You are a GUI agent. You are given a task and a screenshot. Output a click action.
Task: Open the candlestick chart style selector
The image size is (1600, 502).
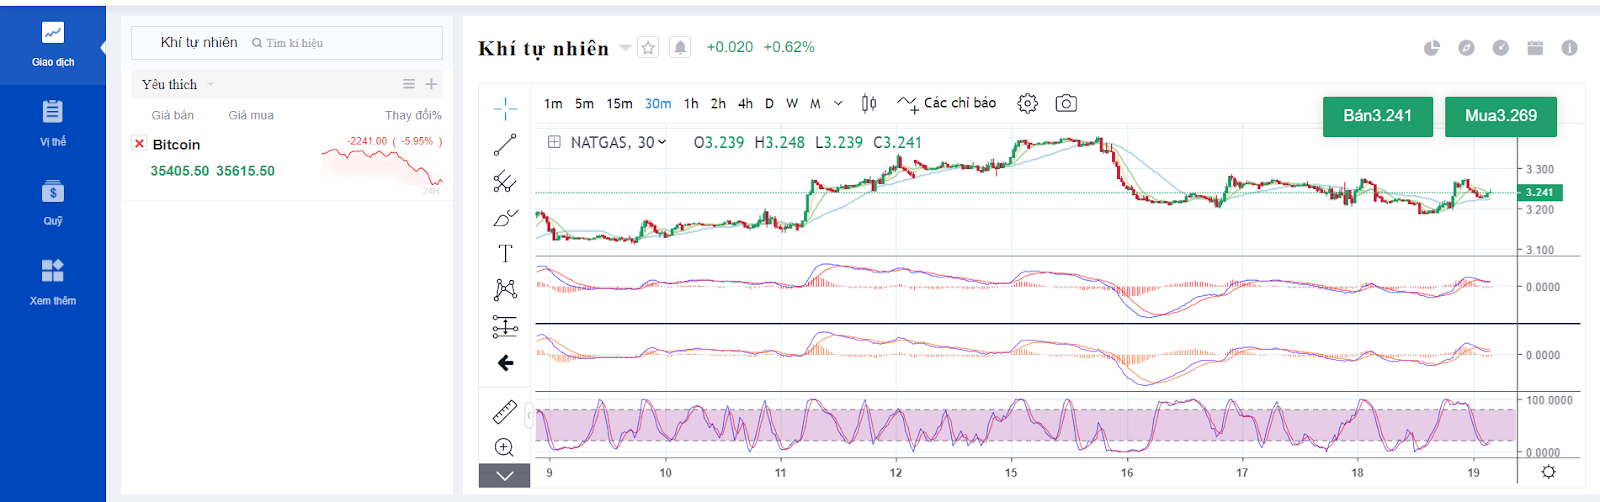(869, 103)
